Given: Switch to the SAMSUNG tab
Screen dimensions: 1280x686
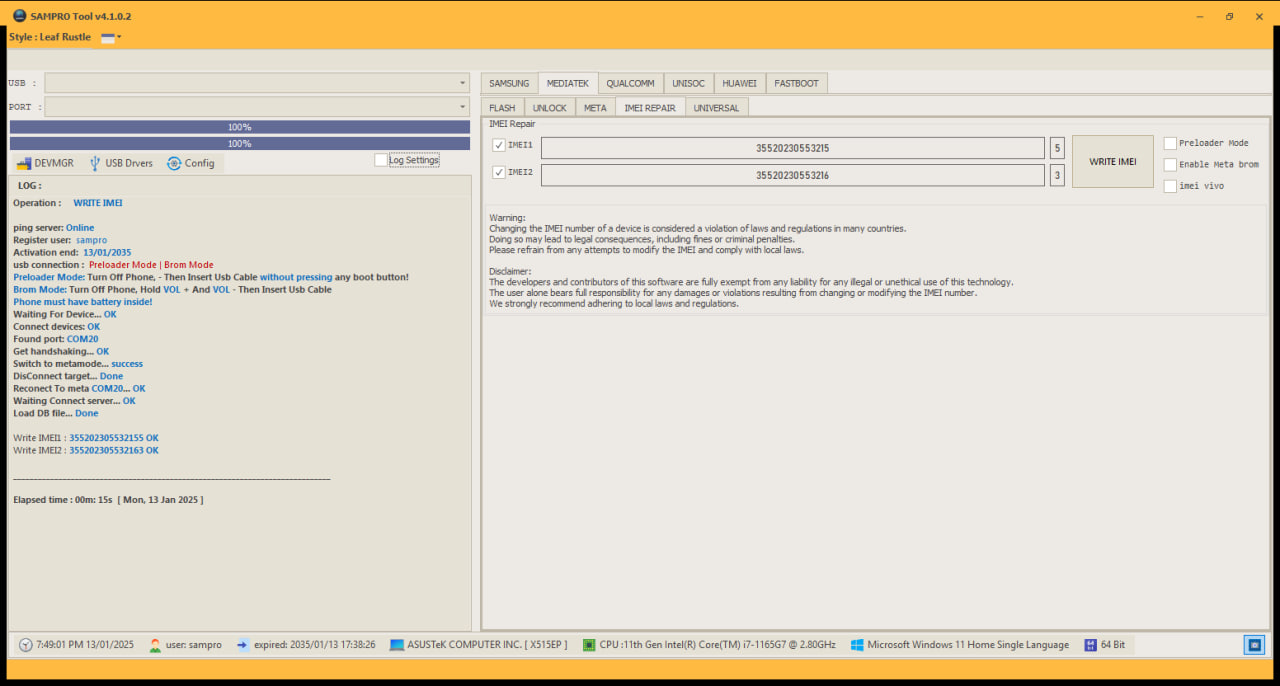Looking at the screenshot, I should [x=509, y=83].
